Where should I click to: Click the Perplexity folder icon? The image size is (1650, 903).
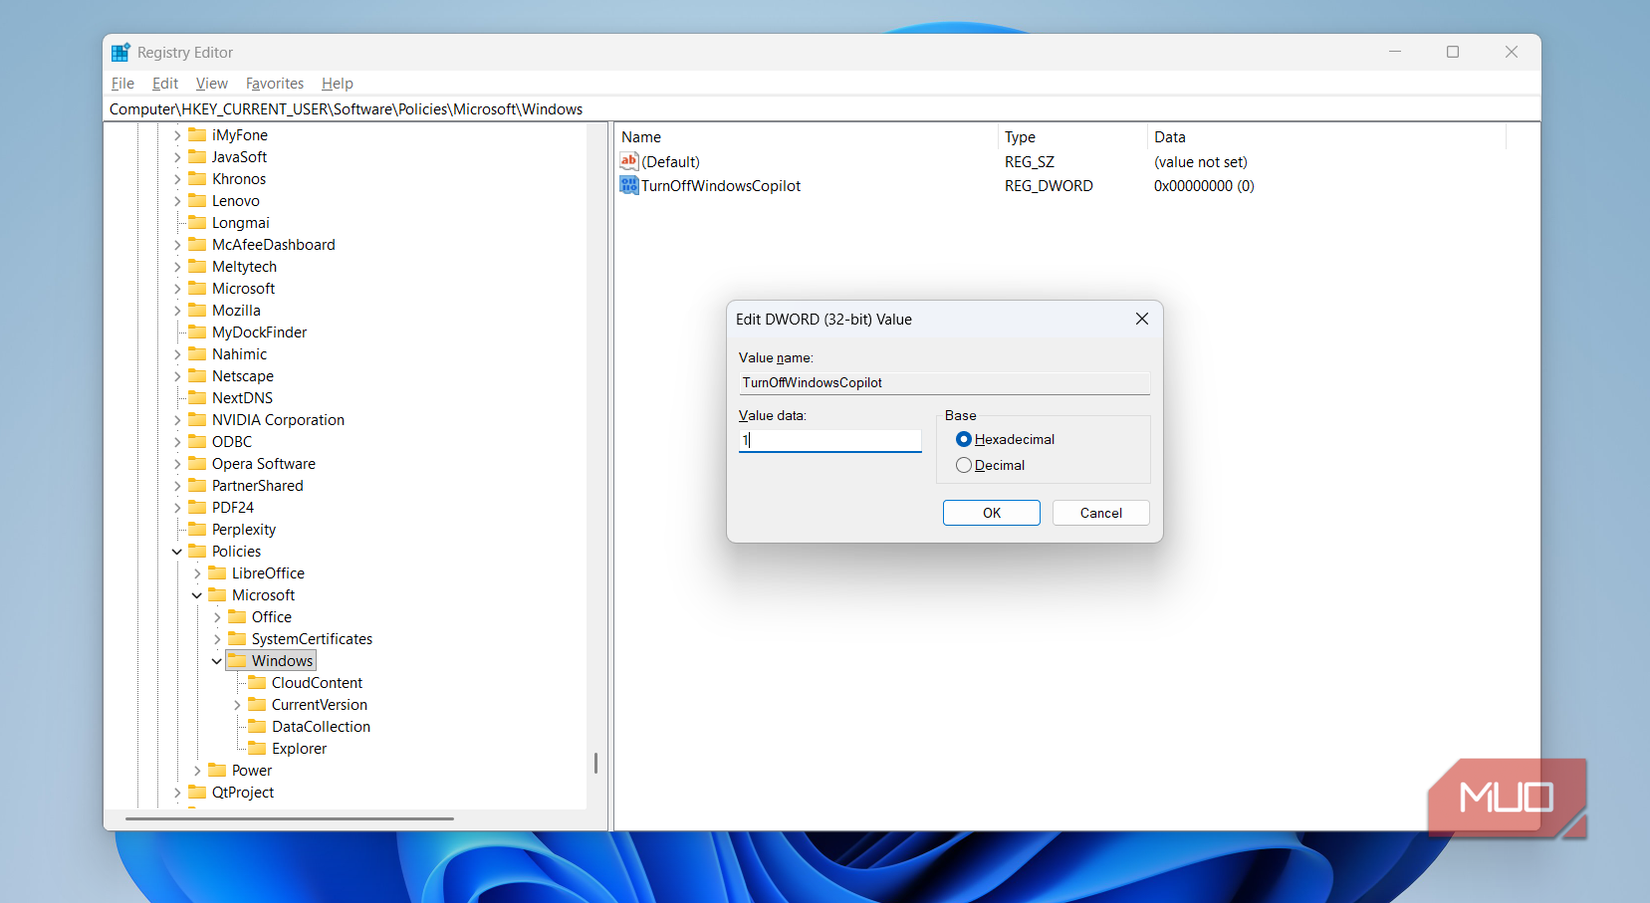[197, 530]
